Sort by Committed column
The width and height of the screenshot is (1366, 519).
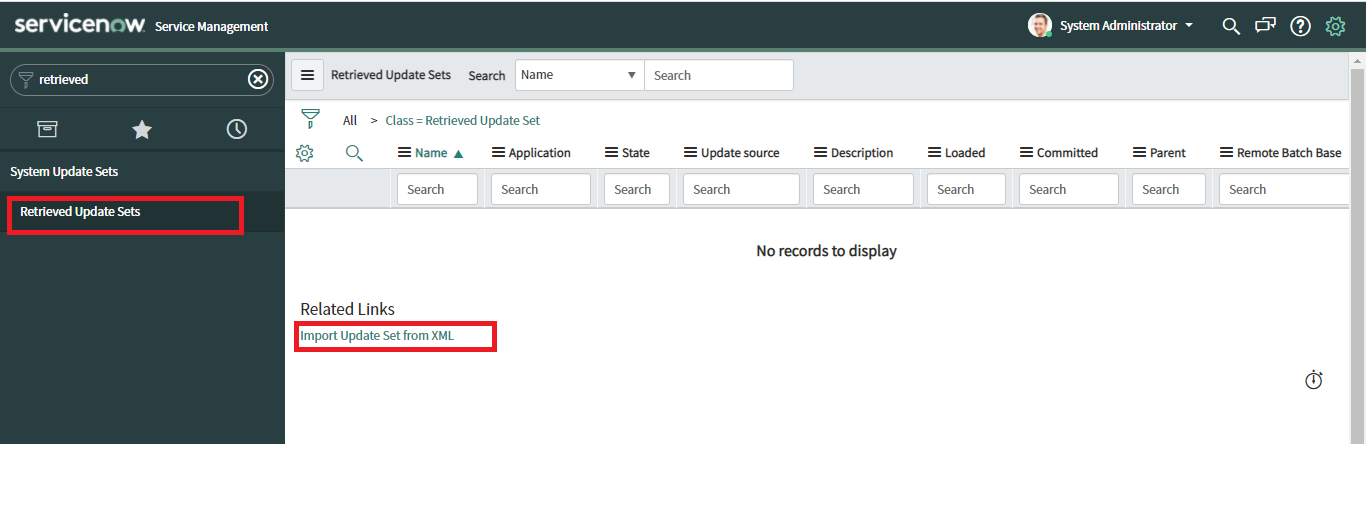(x=1067, y=153)
